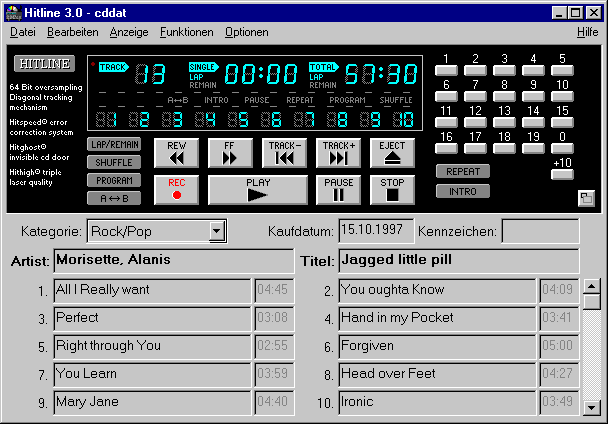Click the Titel field 'Jagged little pill'
The height and width of the screenshot is (424, 608).
point(459,261)
